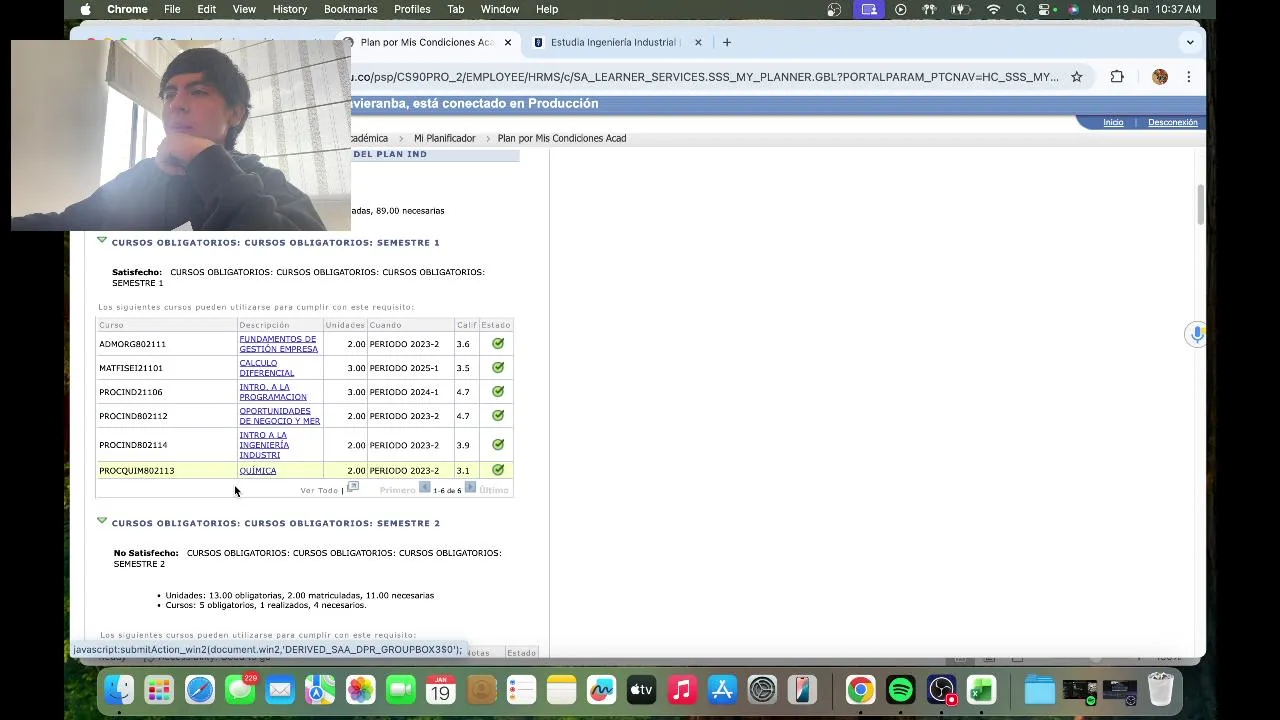Click the green check status for PROCIND21106
This screenshot has width=1280, height=720.
coord(498,392)
